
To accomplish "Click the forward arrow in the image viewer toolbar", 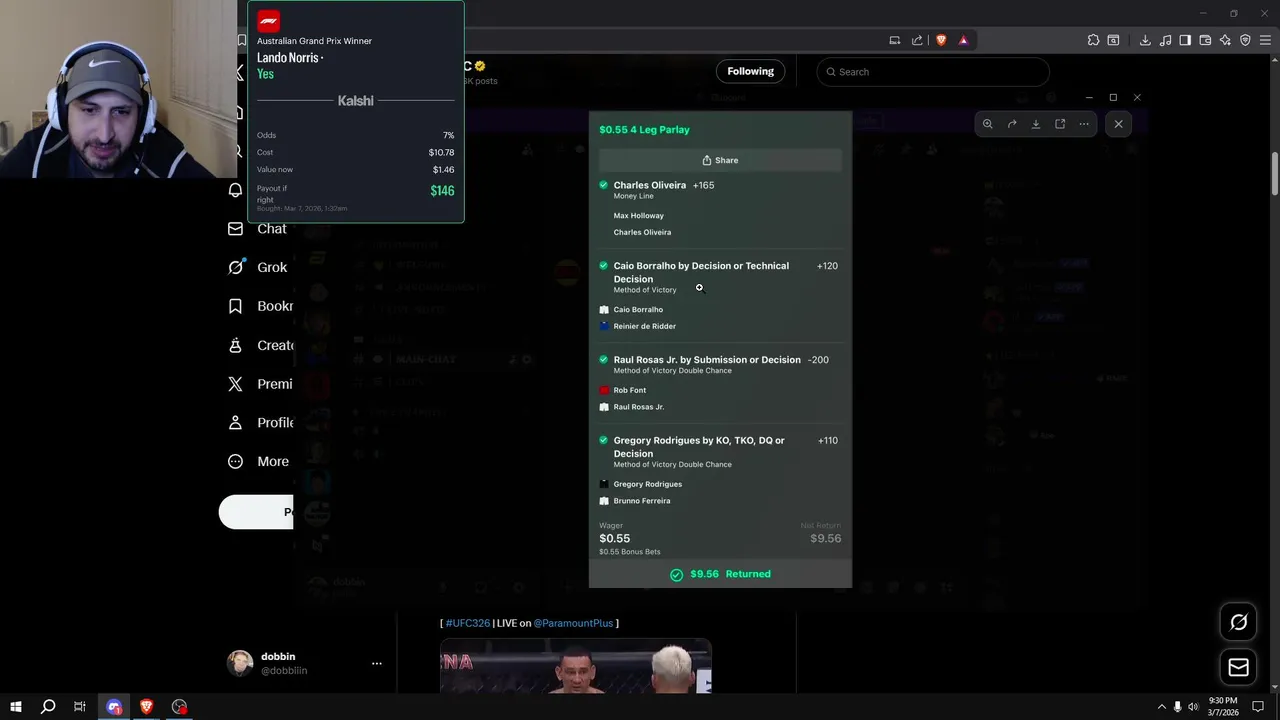I will 1012,124.
